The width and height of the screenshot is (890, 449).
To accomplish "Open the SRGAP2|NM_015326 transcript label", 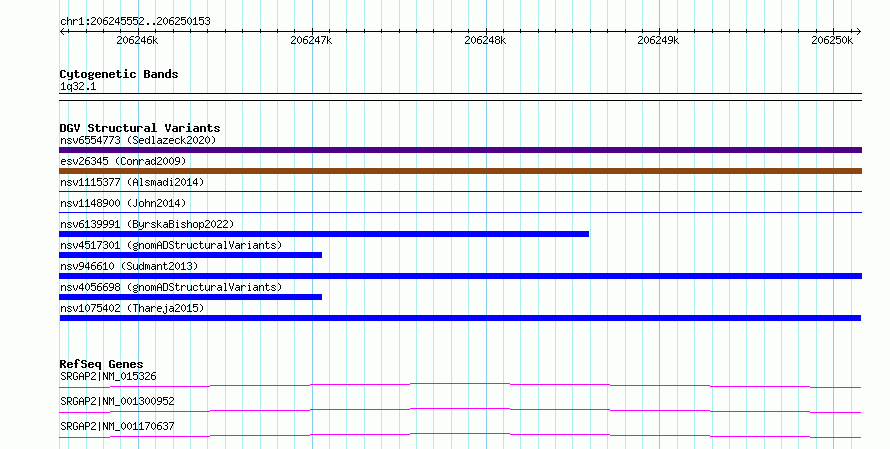I will (108, 376).
